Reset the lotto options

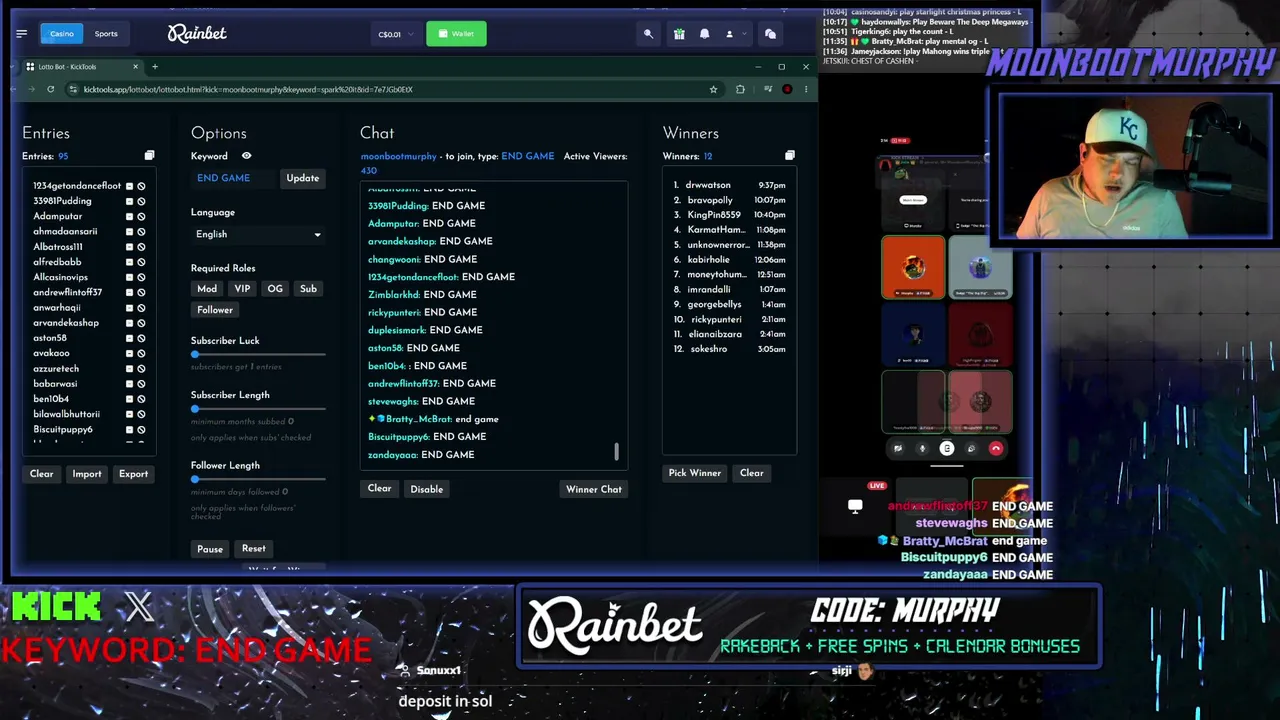point(254,549)
